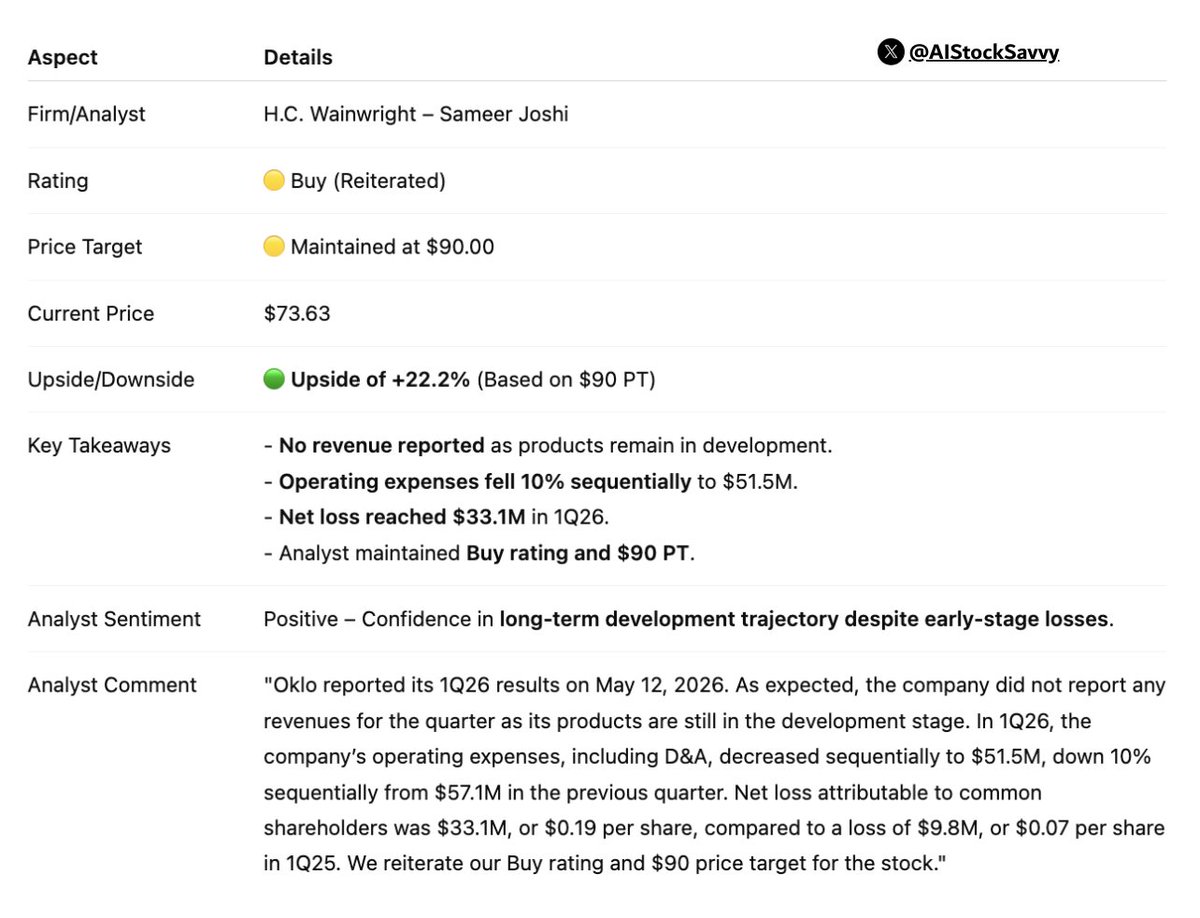
Task: Click the 'Current Price' row label
Action: coord(91,314)
